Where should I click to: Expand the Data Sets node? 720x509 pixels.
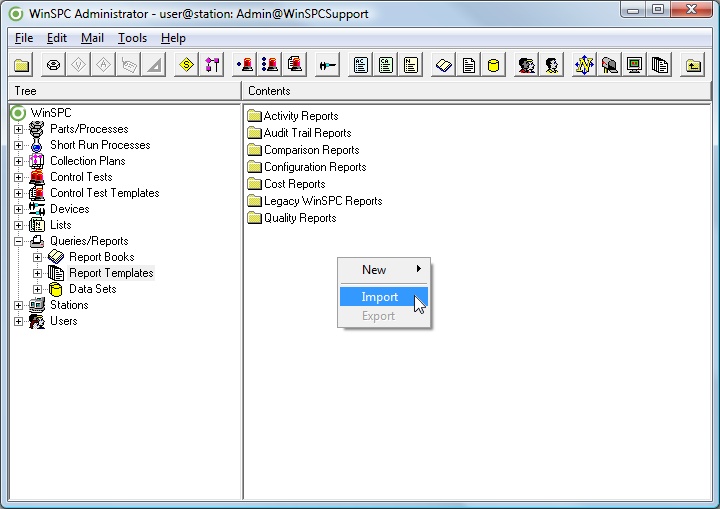coord(37,289)
